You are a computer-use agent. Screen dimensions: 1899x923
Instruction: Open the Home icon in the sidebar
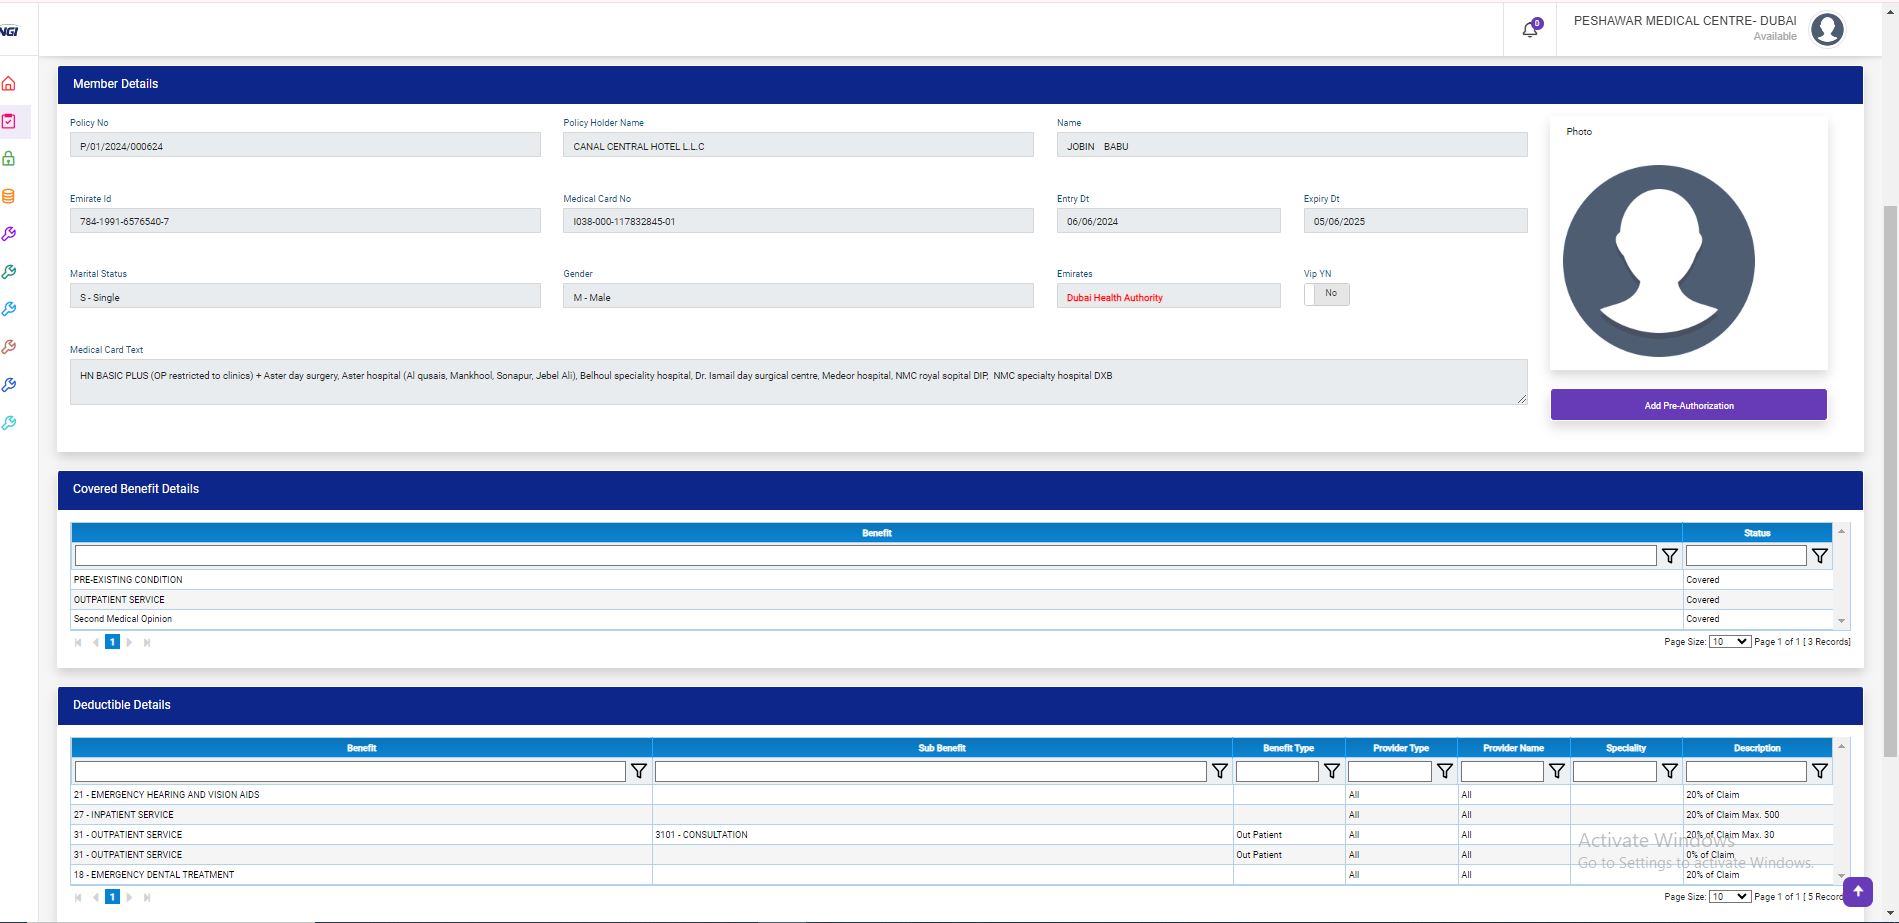[9, 84]
